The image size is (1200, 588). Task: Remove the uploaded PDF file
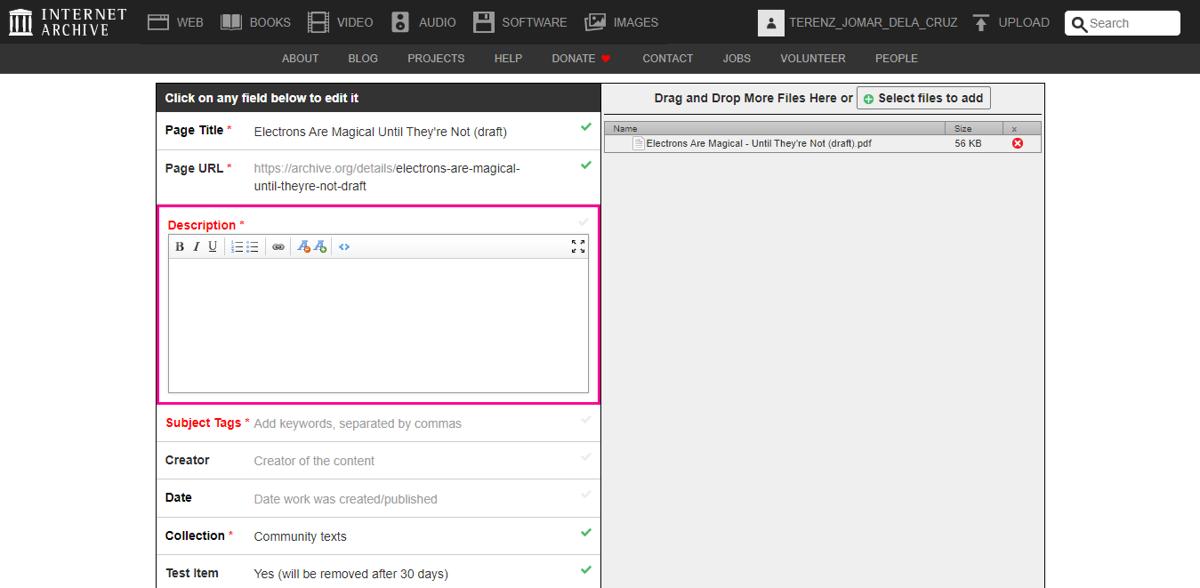pos(1018,143)
